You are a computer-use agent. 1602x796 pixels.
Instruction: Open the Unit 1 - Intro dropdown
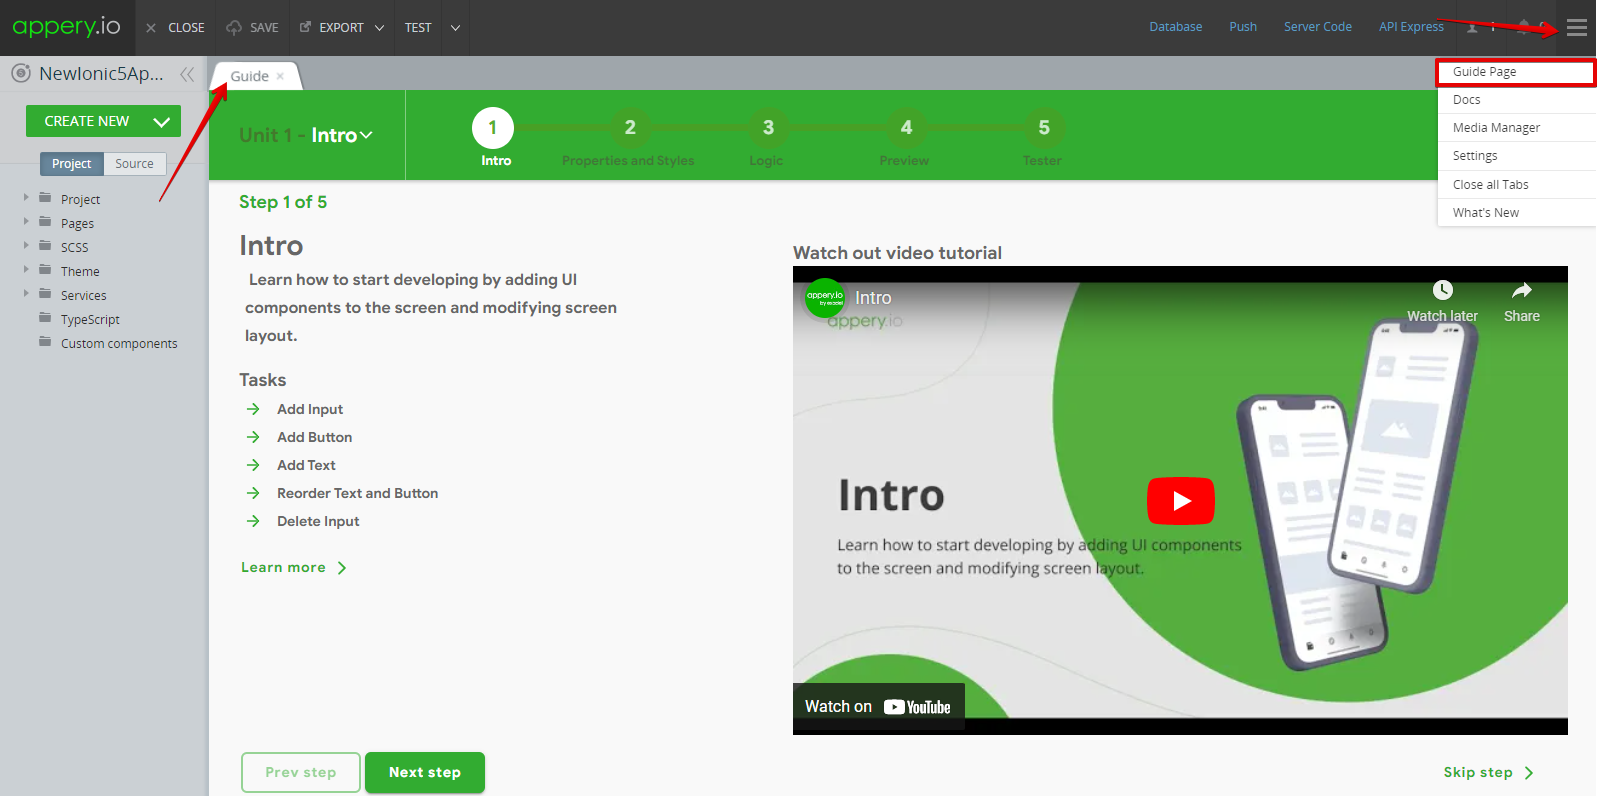coord(306,135)
